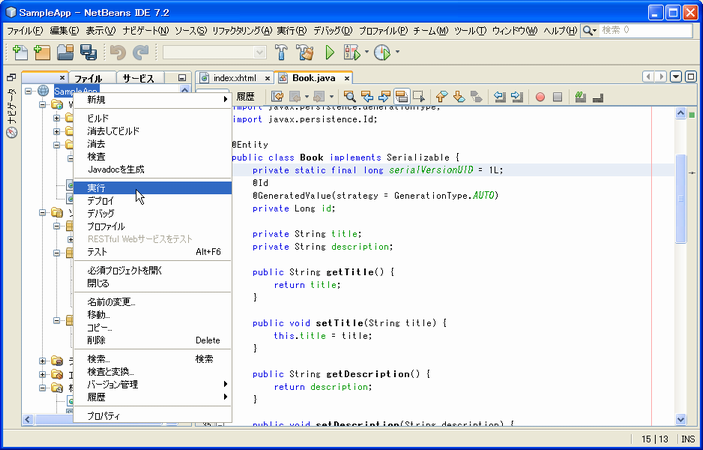Select デバッグ in the context menu

[152, 213]
